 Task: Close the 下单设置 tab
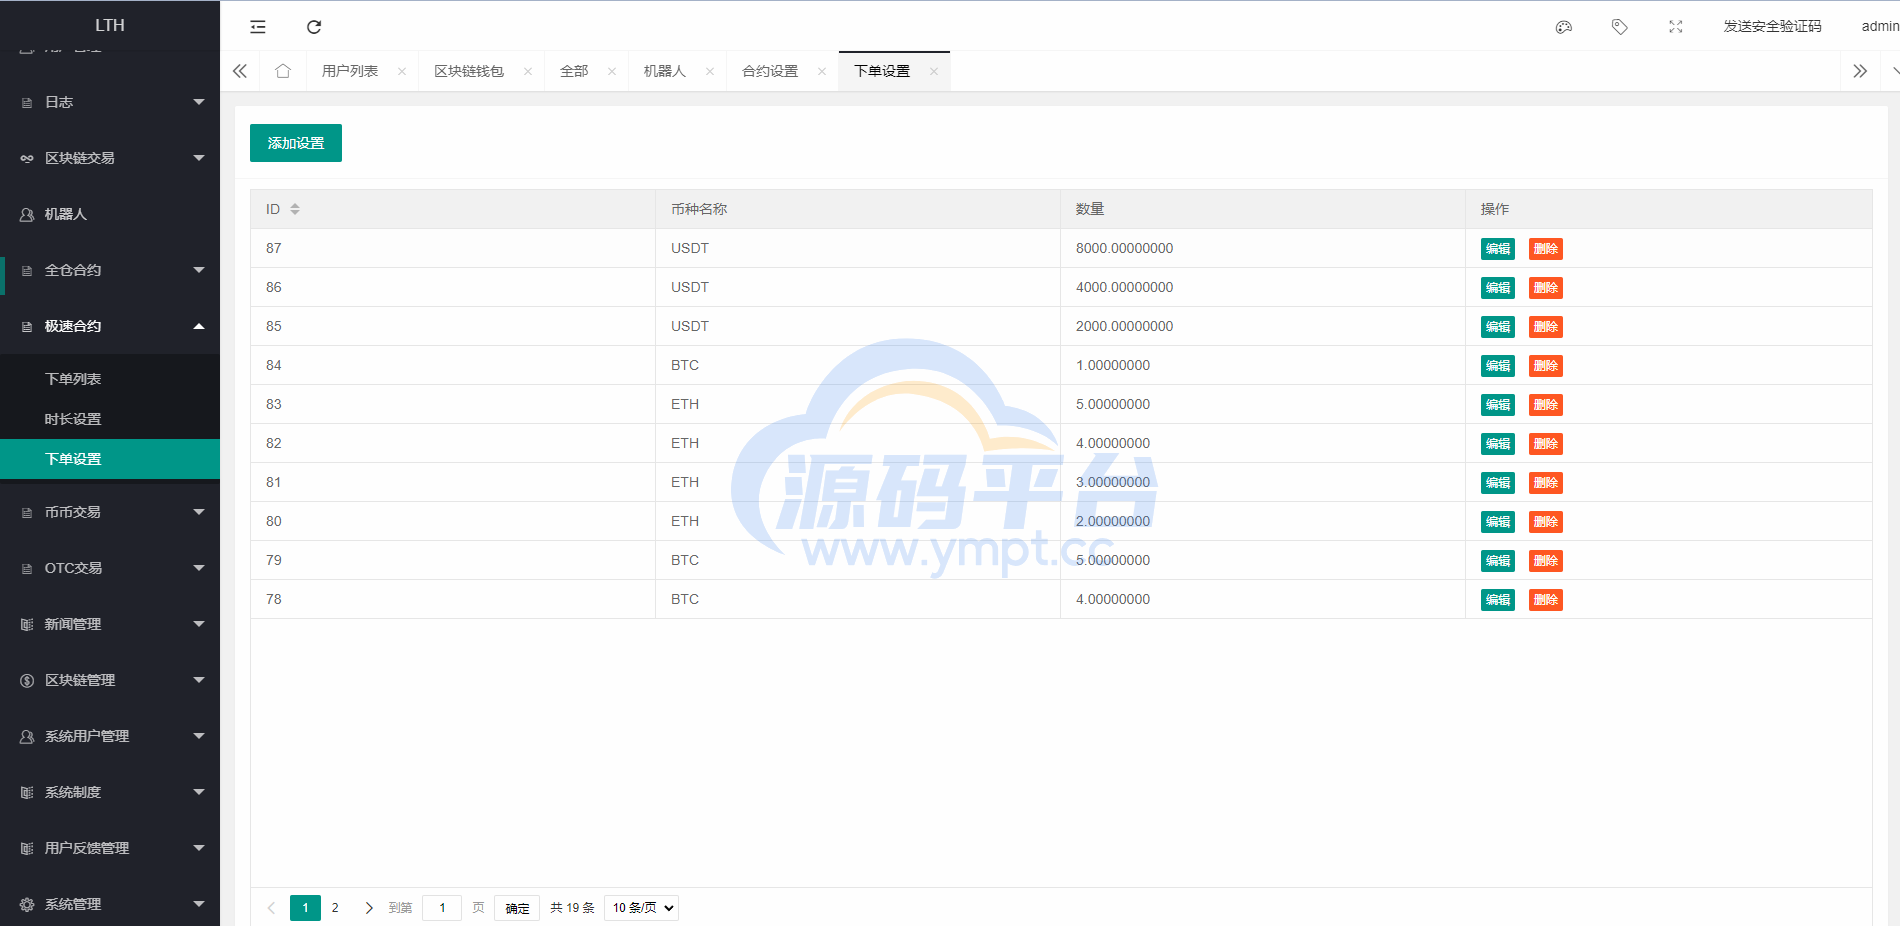pos(934,71)
